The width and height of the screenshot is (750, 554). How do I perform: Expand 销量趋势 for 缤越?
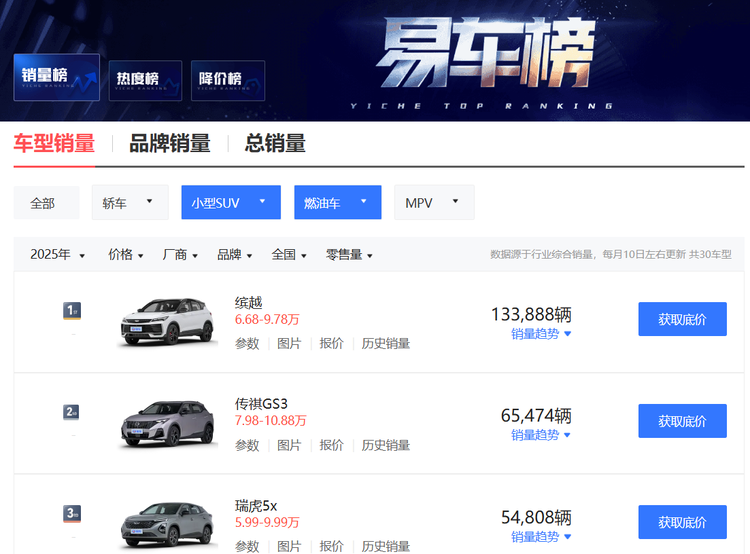[541, 334]
